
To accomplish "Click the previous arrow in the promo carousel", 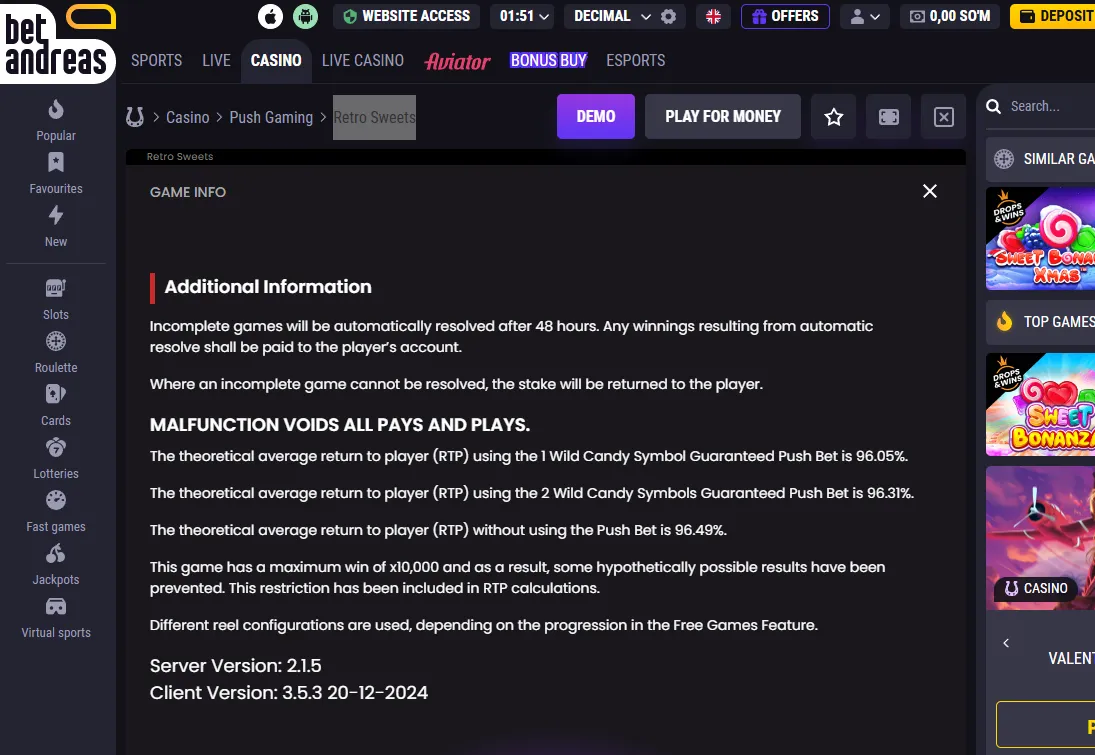I will point(1006,643).
